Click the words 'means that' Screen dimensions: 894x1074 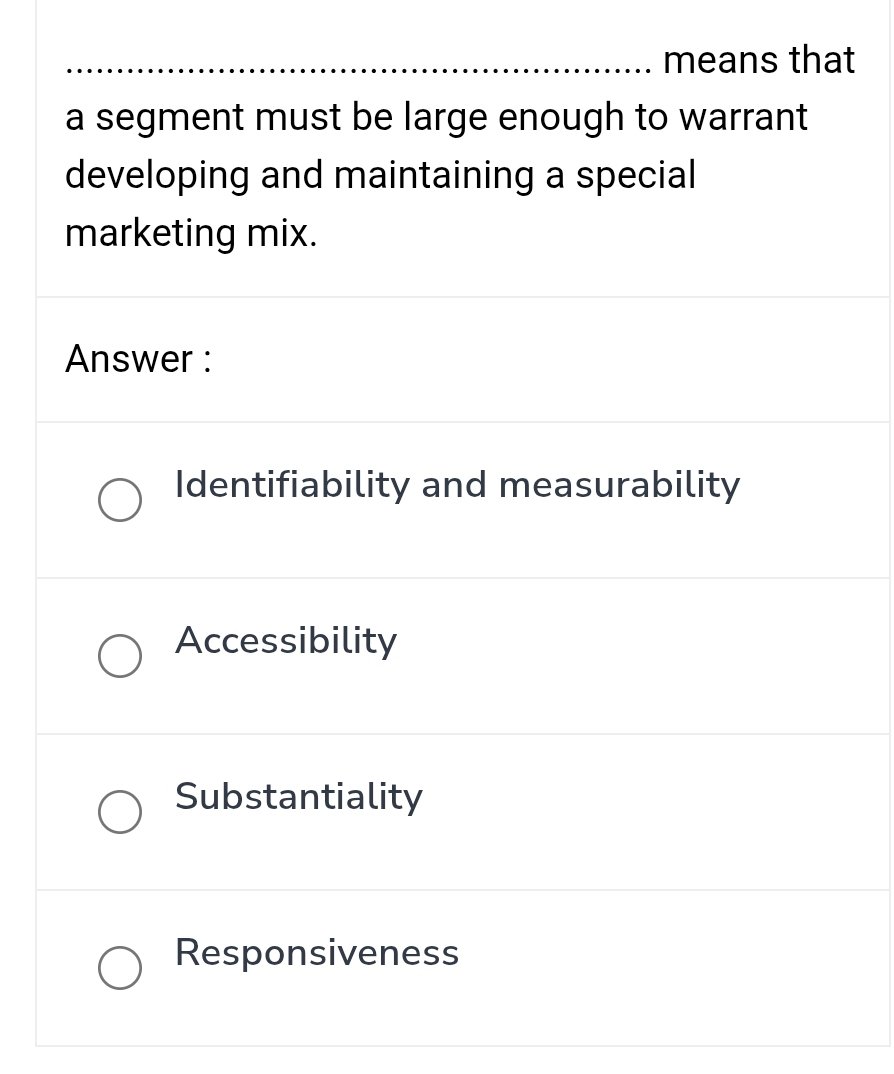[x=759, y=60]
